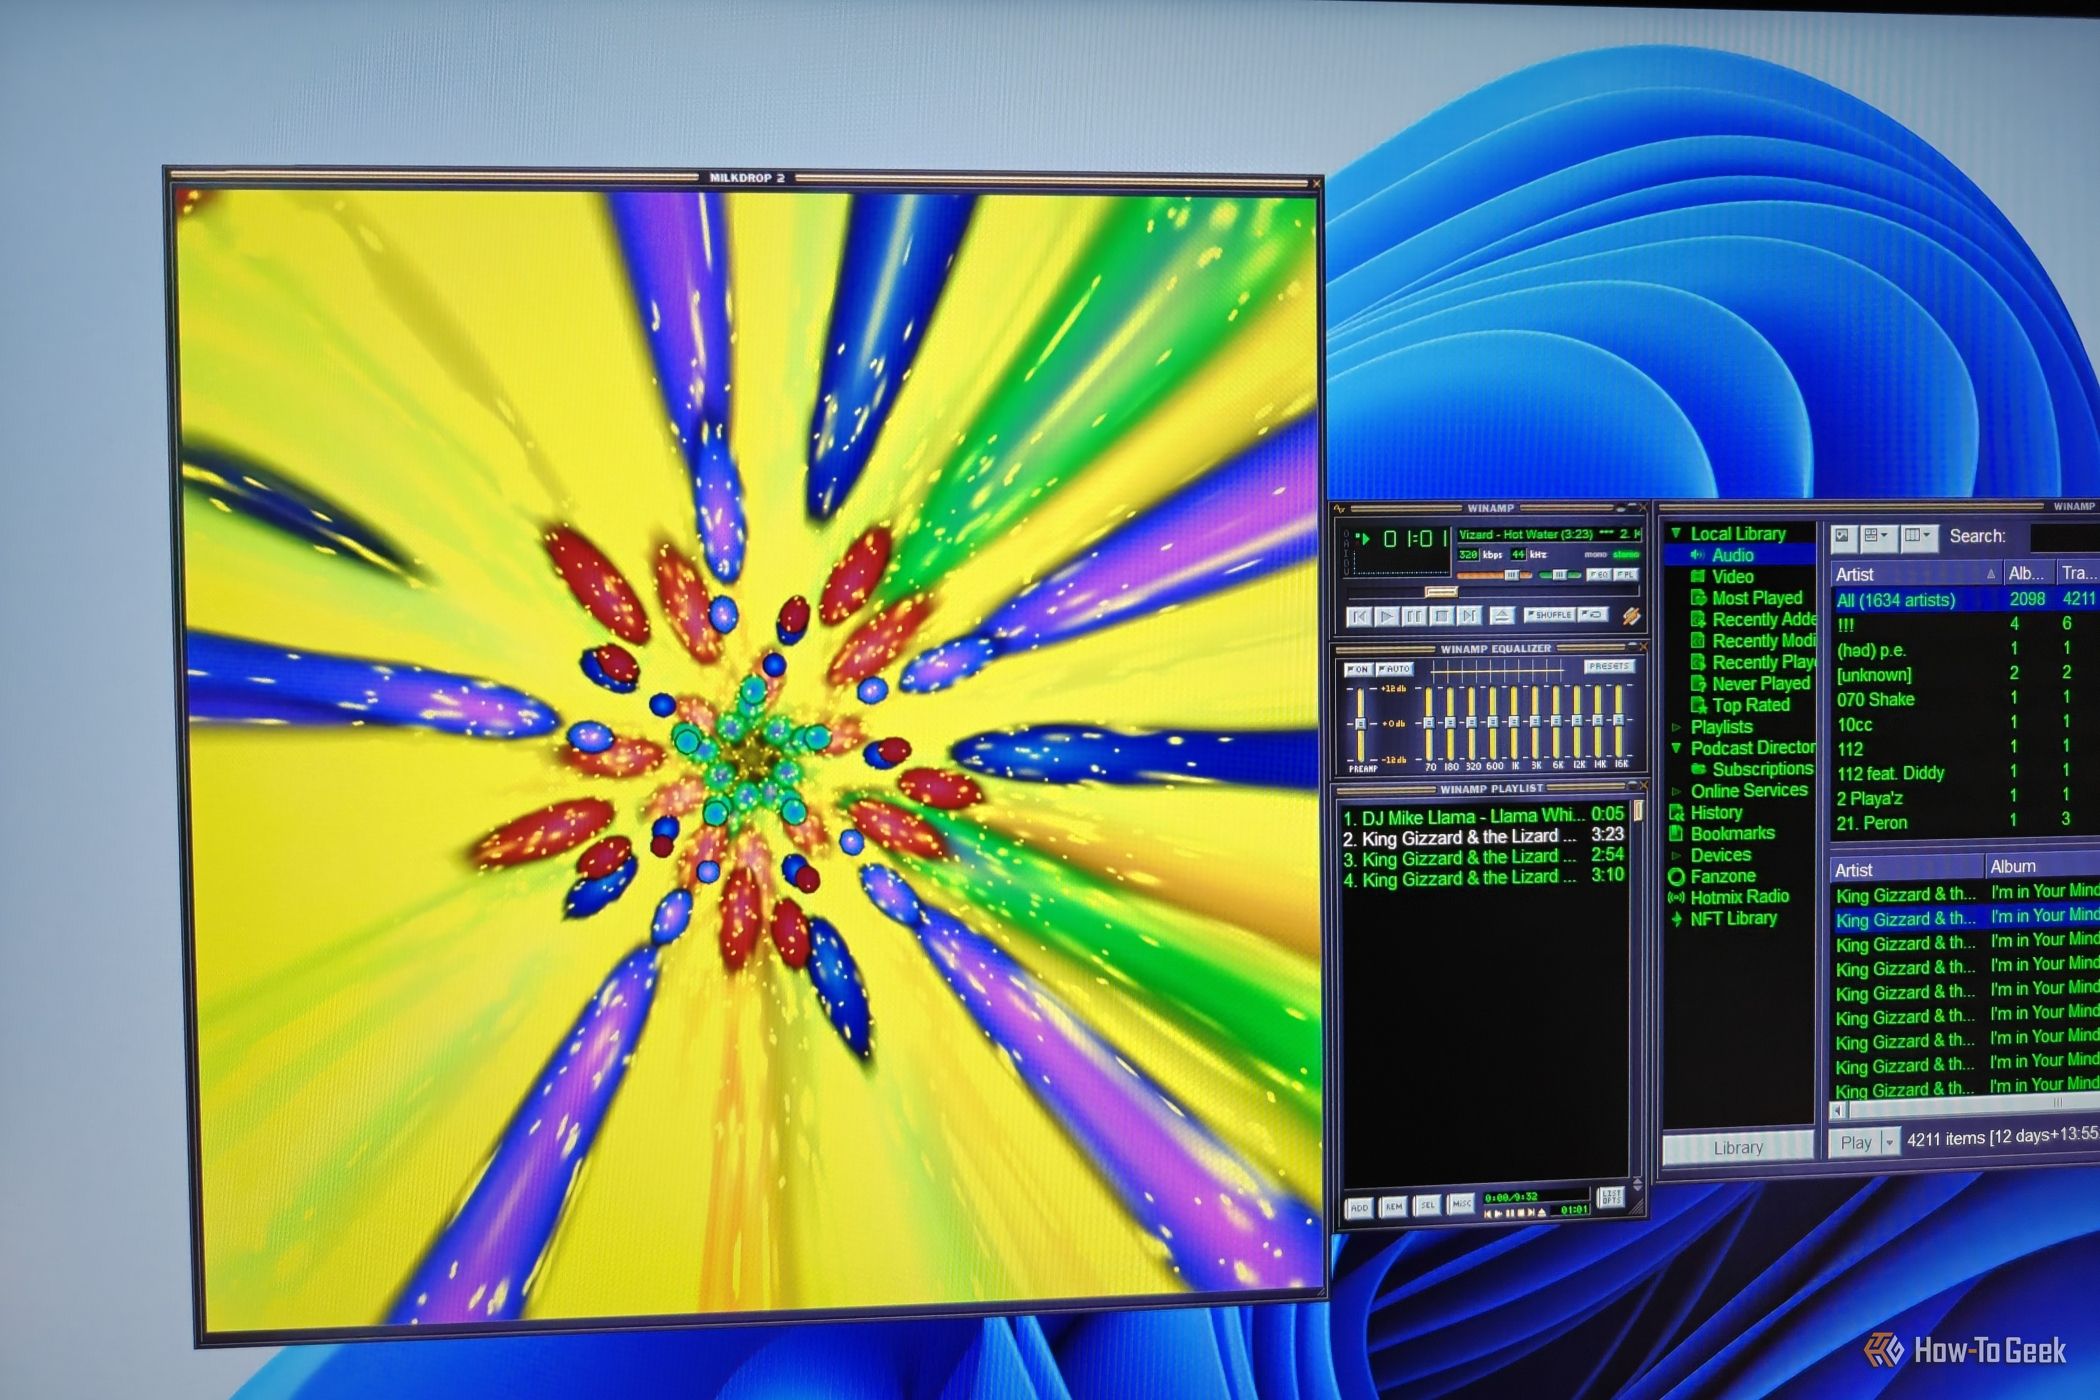Open the LIST OPTS menu
The image size is (2100, 1400).
tap(1611, 1197)
